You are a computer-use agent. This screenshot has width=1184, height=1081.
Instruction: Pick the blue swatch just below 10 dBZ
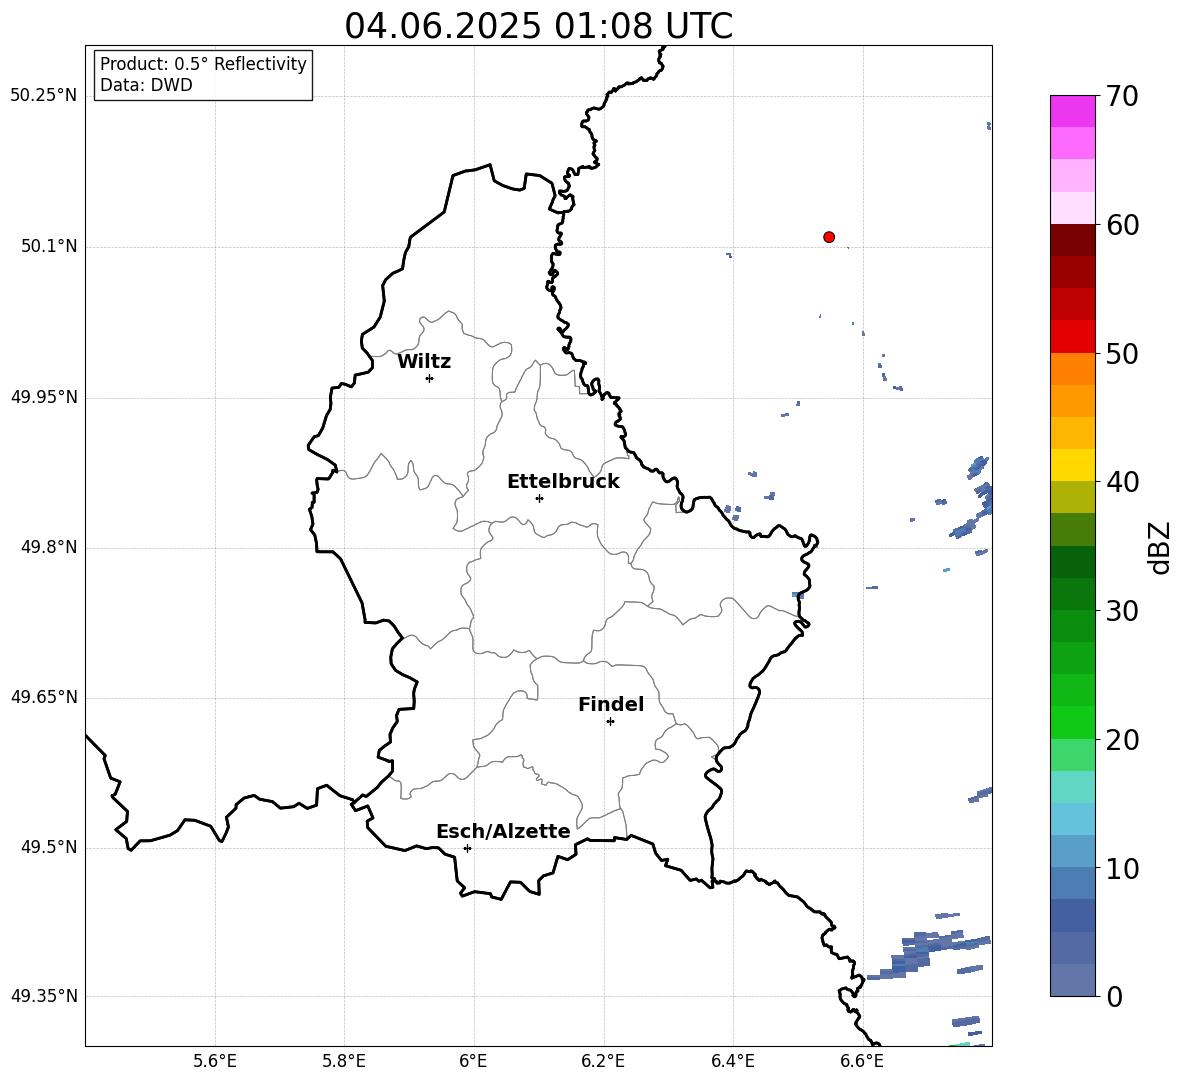point(1073,883)
